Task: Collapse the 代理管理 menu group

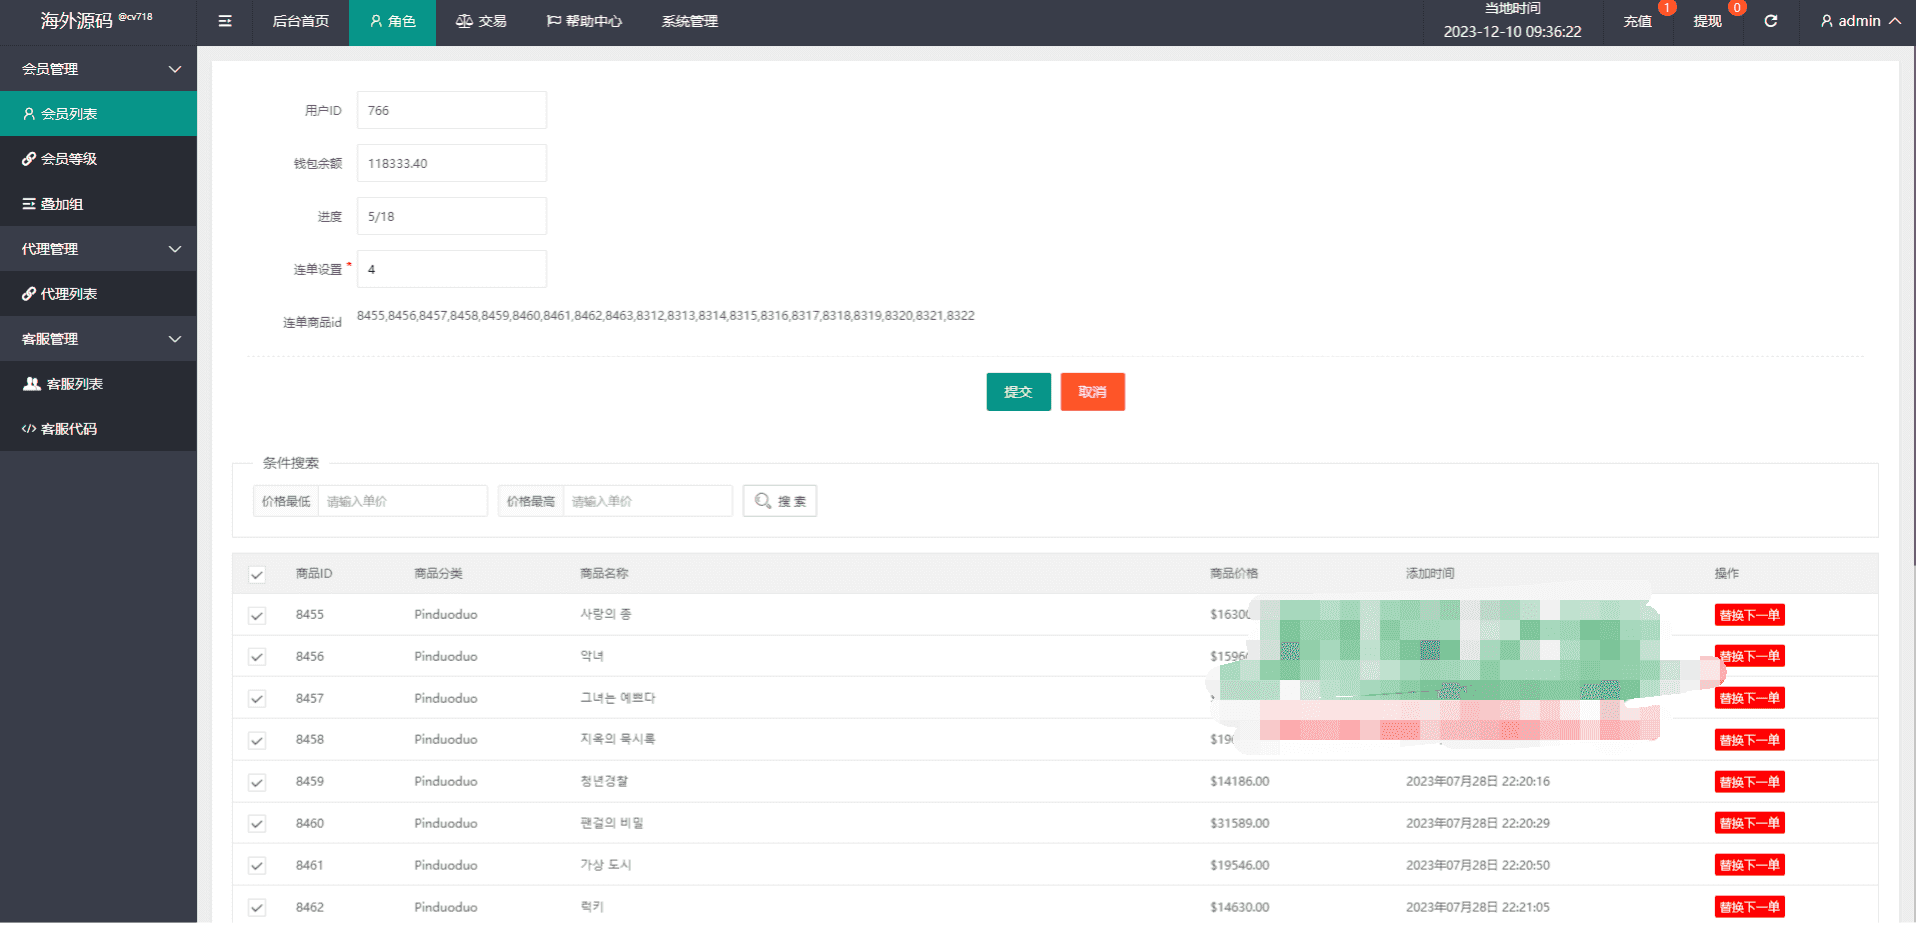Action: (x=98, y=249)
